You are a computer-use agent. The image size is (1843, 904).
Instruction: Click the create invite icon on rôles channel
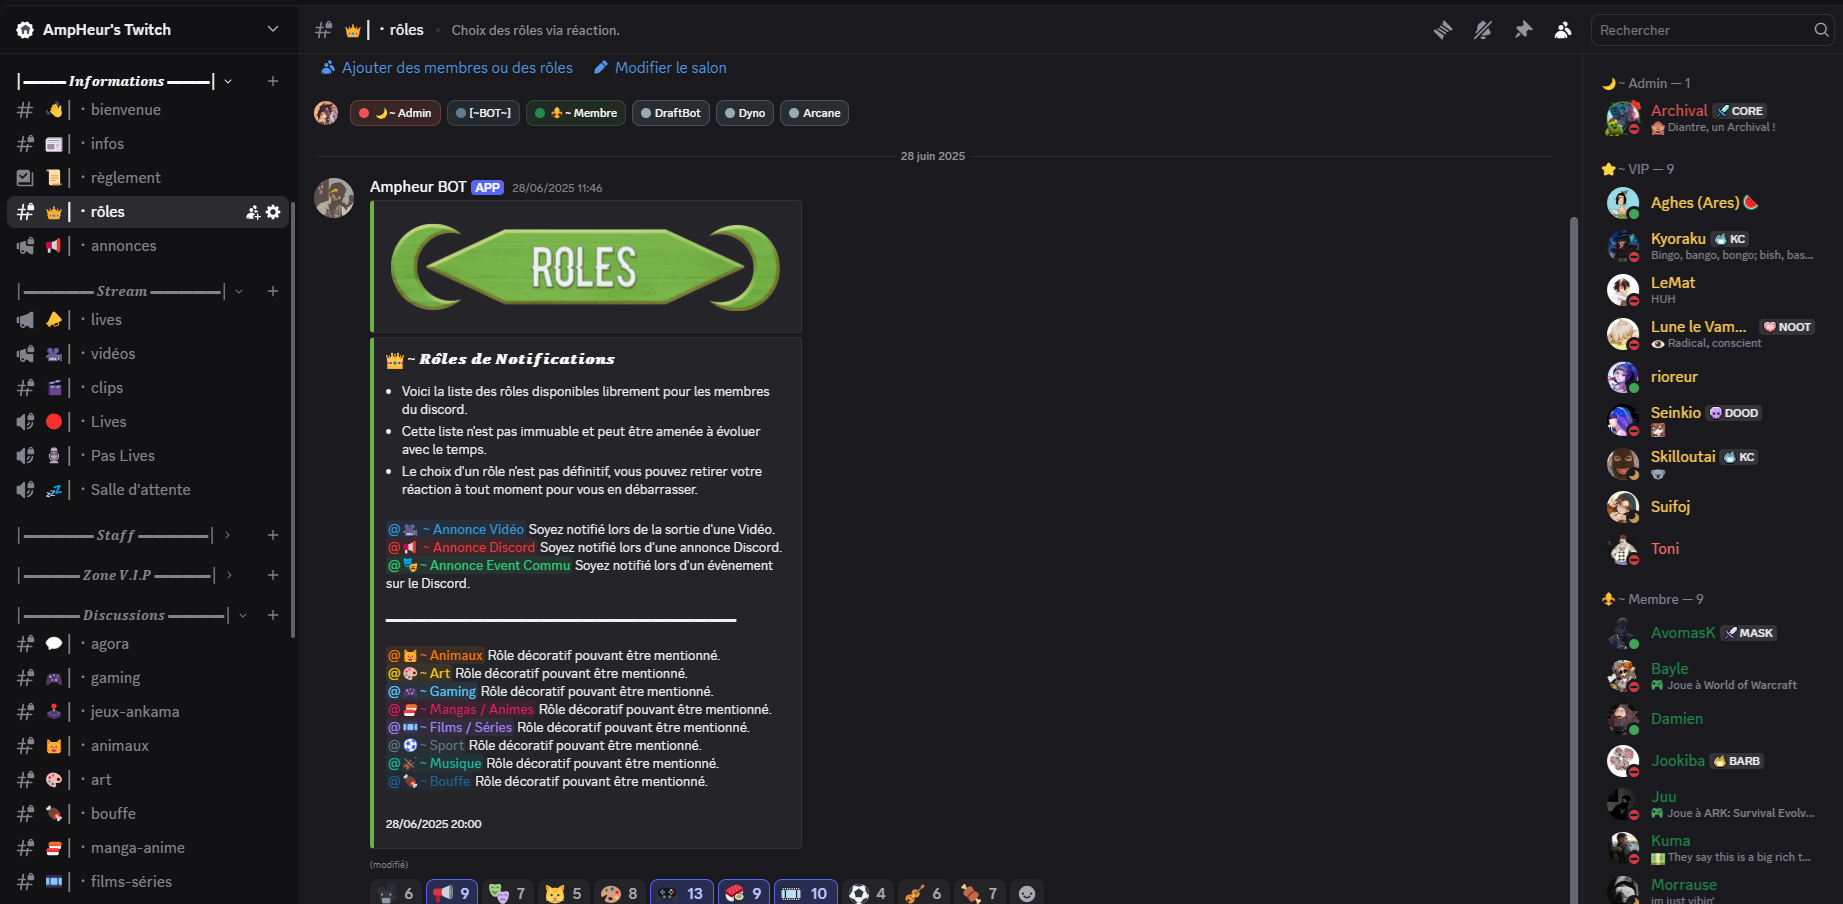coord(253,212)
